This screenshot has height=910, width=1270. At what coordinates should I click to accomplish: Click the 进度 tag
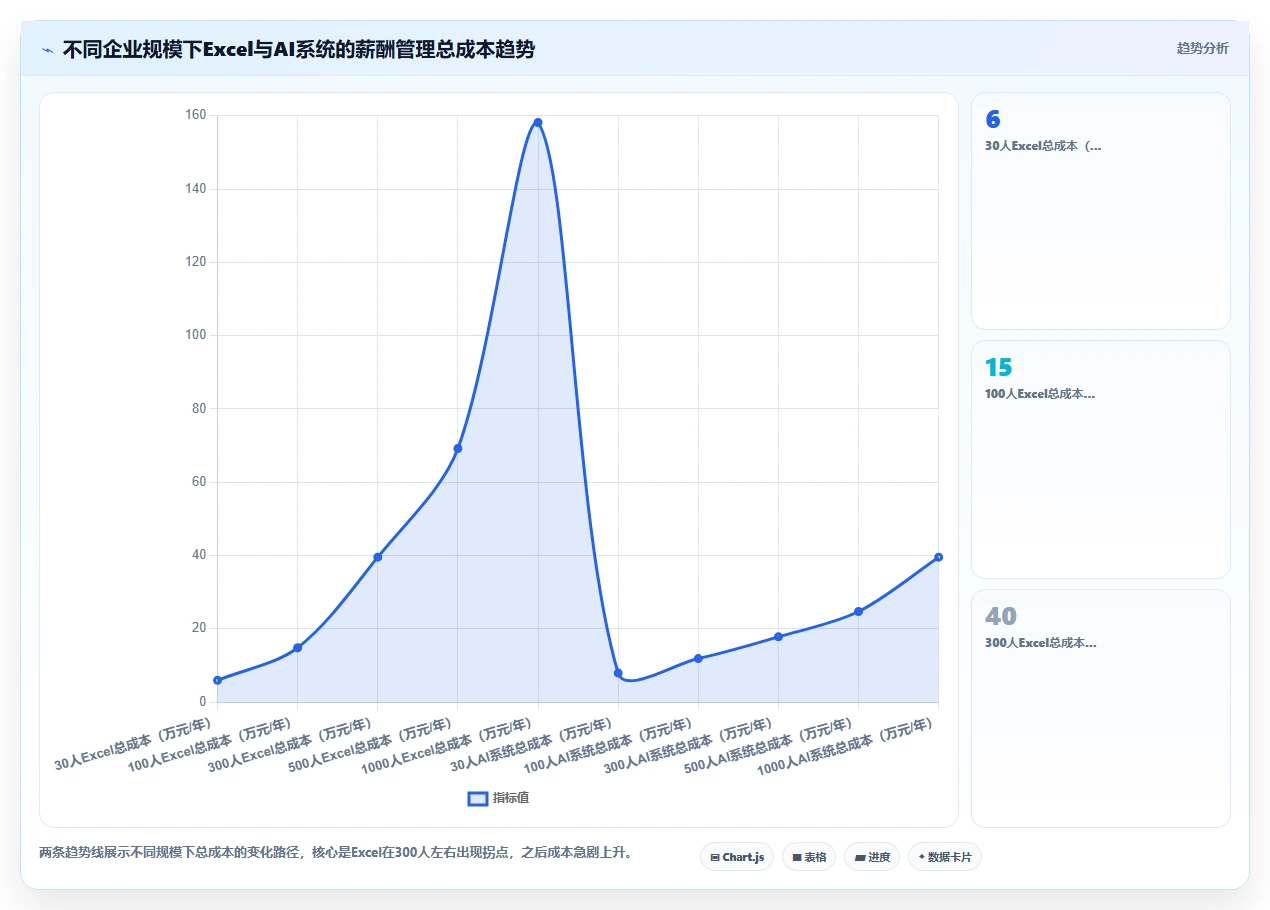[x=872, y=857]
